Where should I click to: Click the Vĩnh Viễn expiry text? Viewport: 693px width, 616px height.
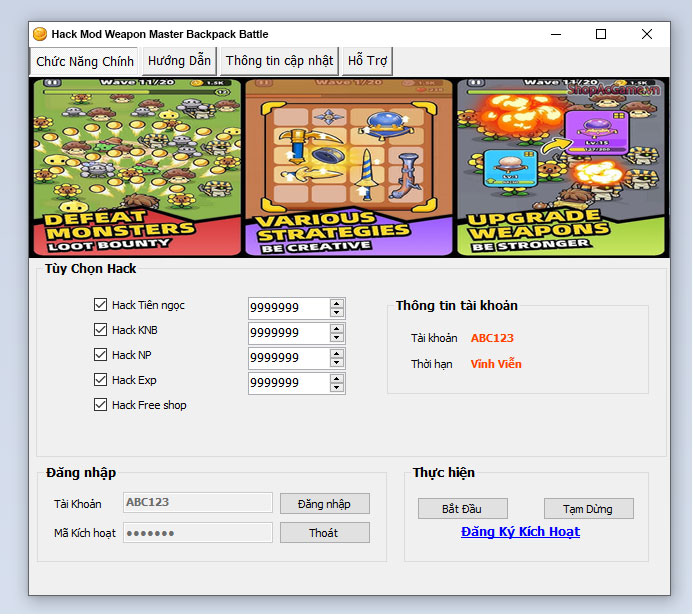[x=496, y=364]
